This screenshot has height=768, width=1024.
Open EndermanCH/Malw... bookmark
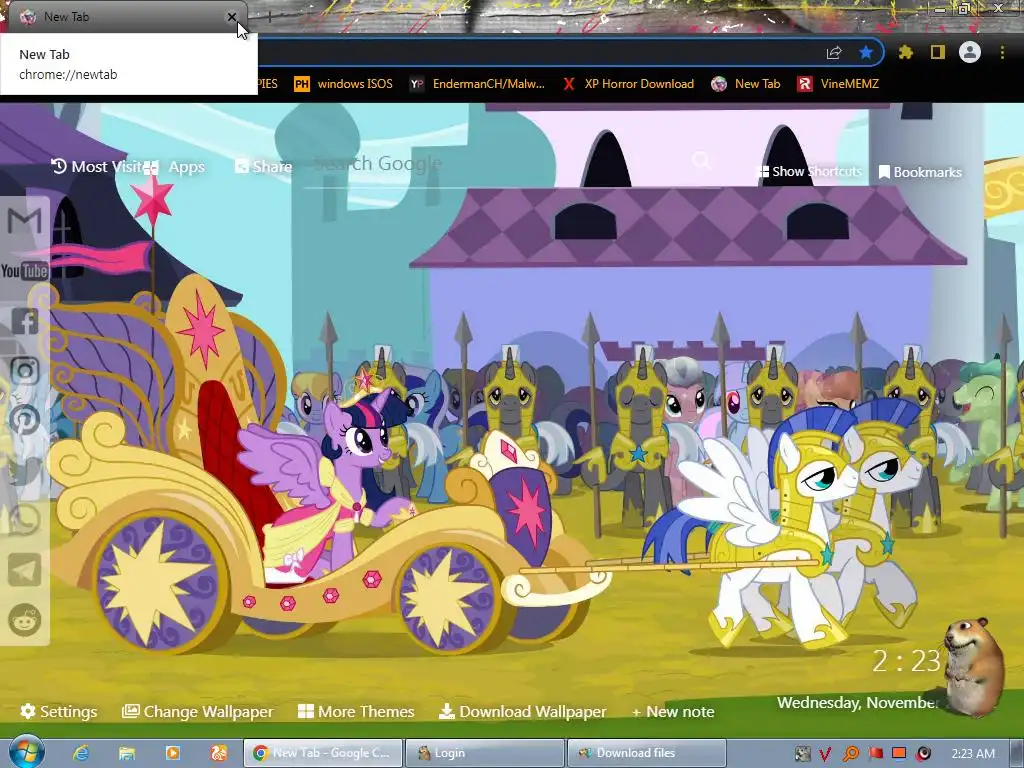(x=477, y=84)
